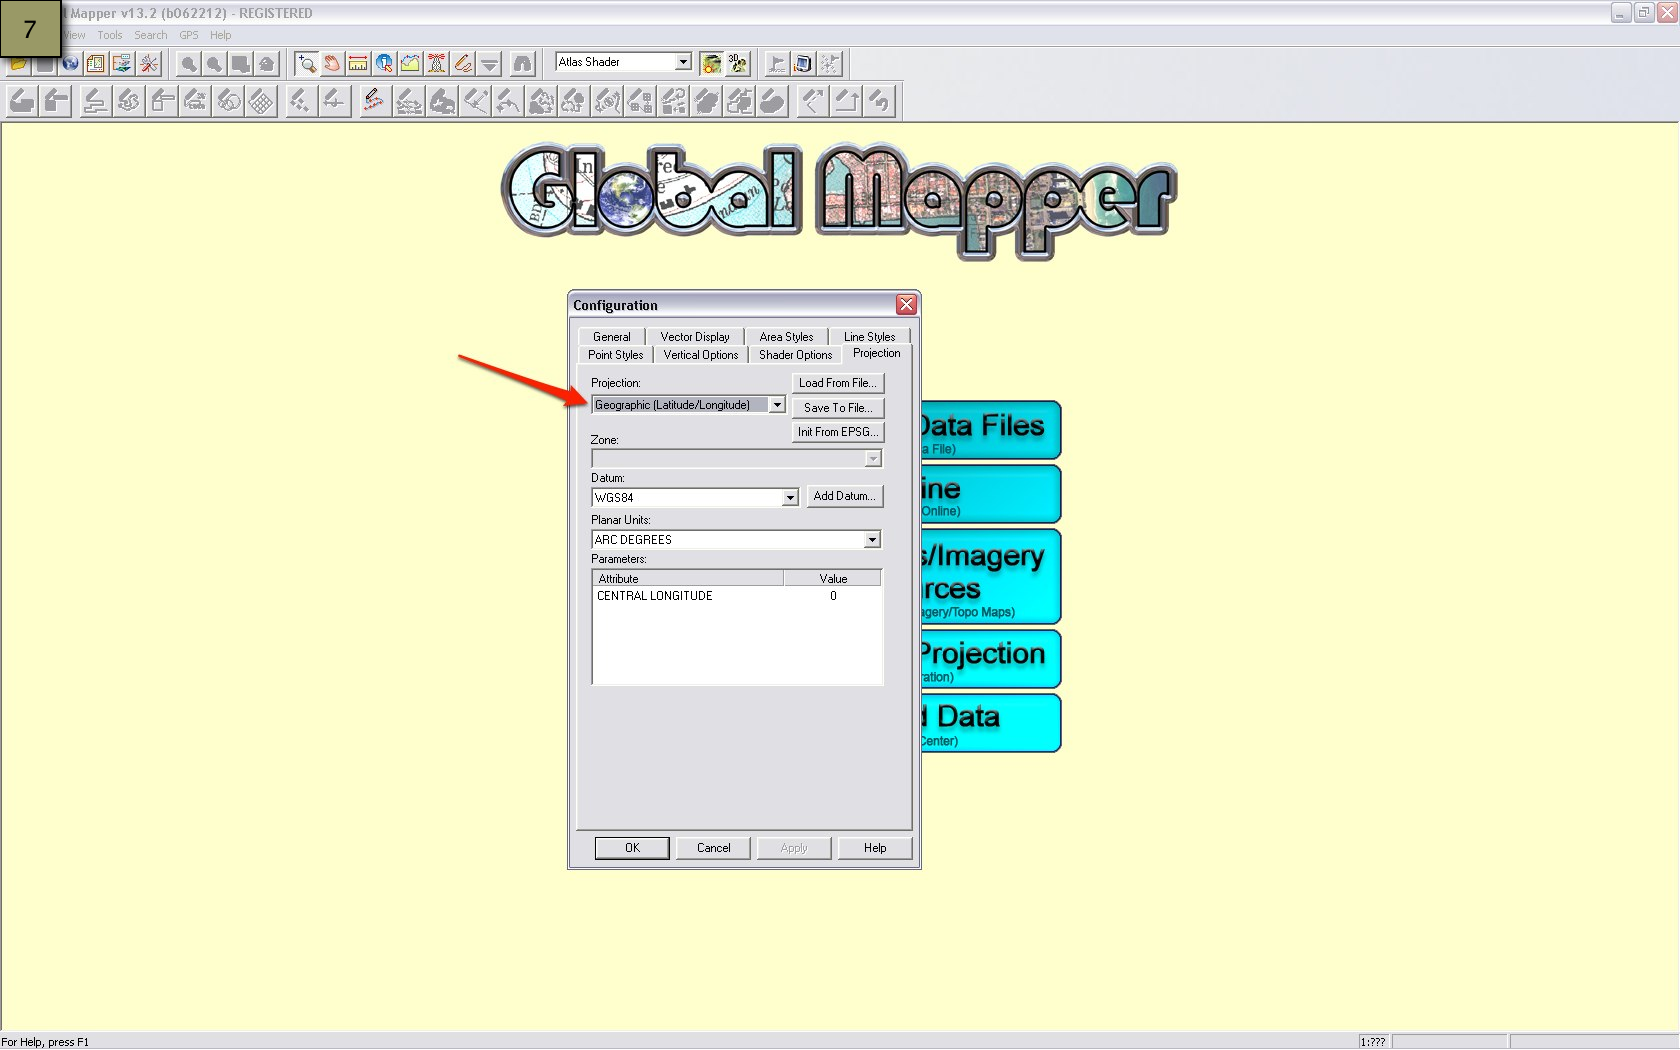Screen dimensions: 1680x1050
Task: Click the Save To File button
Action: pos(838,408)
